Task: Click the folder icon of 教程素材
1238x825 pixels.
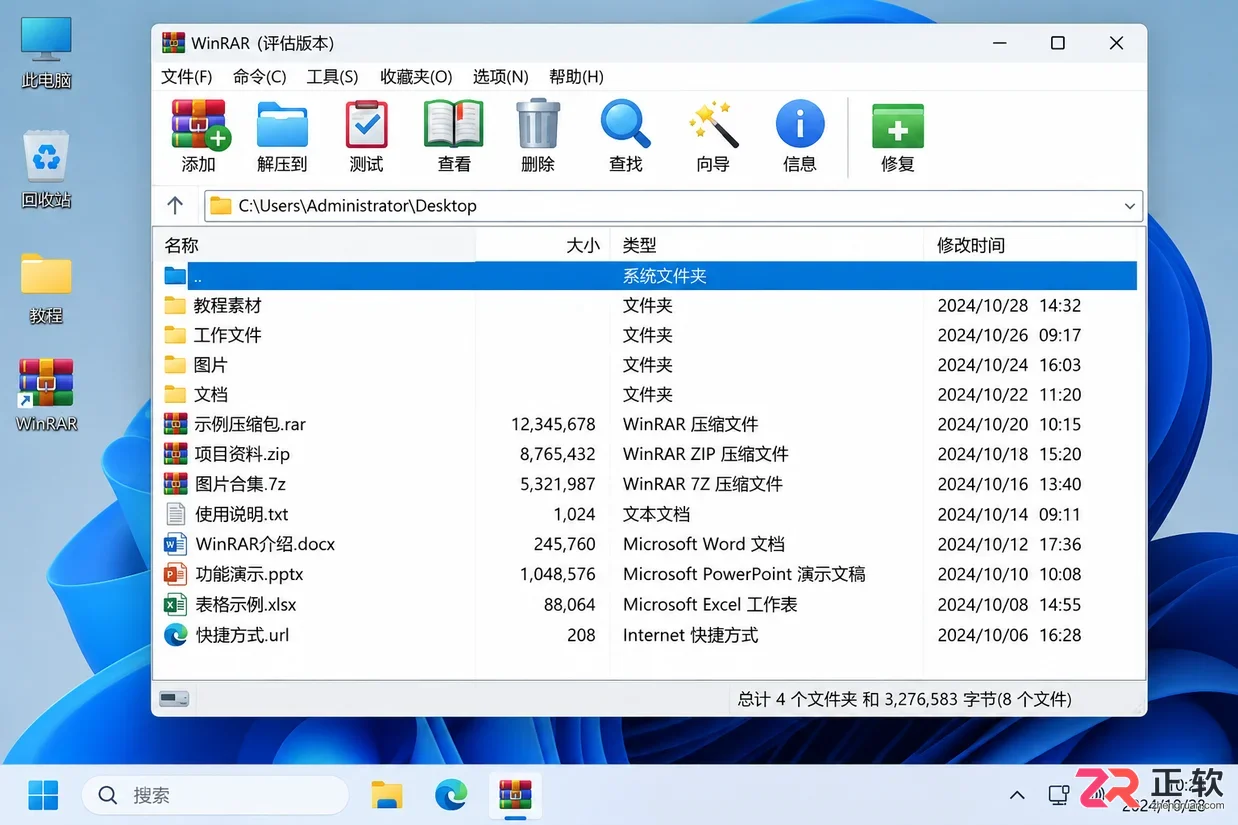Action: click(176, 305)
